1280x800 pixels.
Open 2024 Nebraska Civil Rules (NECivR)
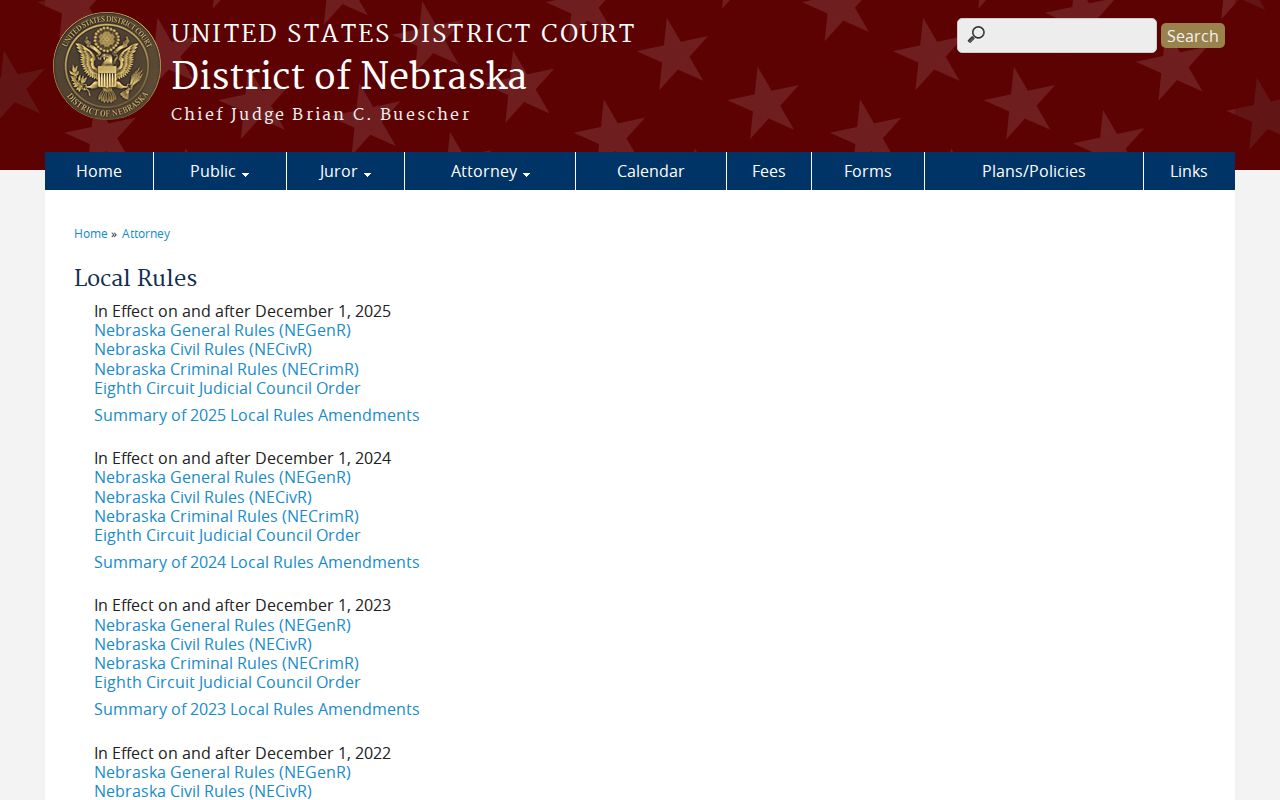tap(203, 497)
